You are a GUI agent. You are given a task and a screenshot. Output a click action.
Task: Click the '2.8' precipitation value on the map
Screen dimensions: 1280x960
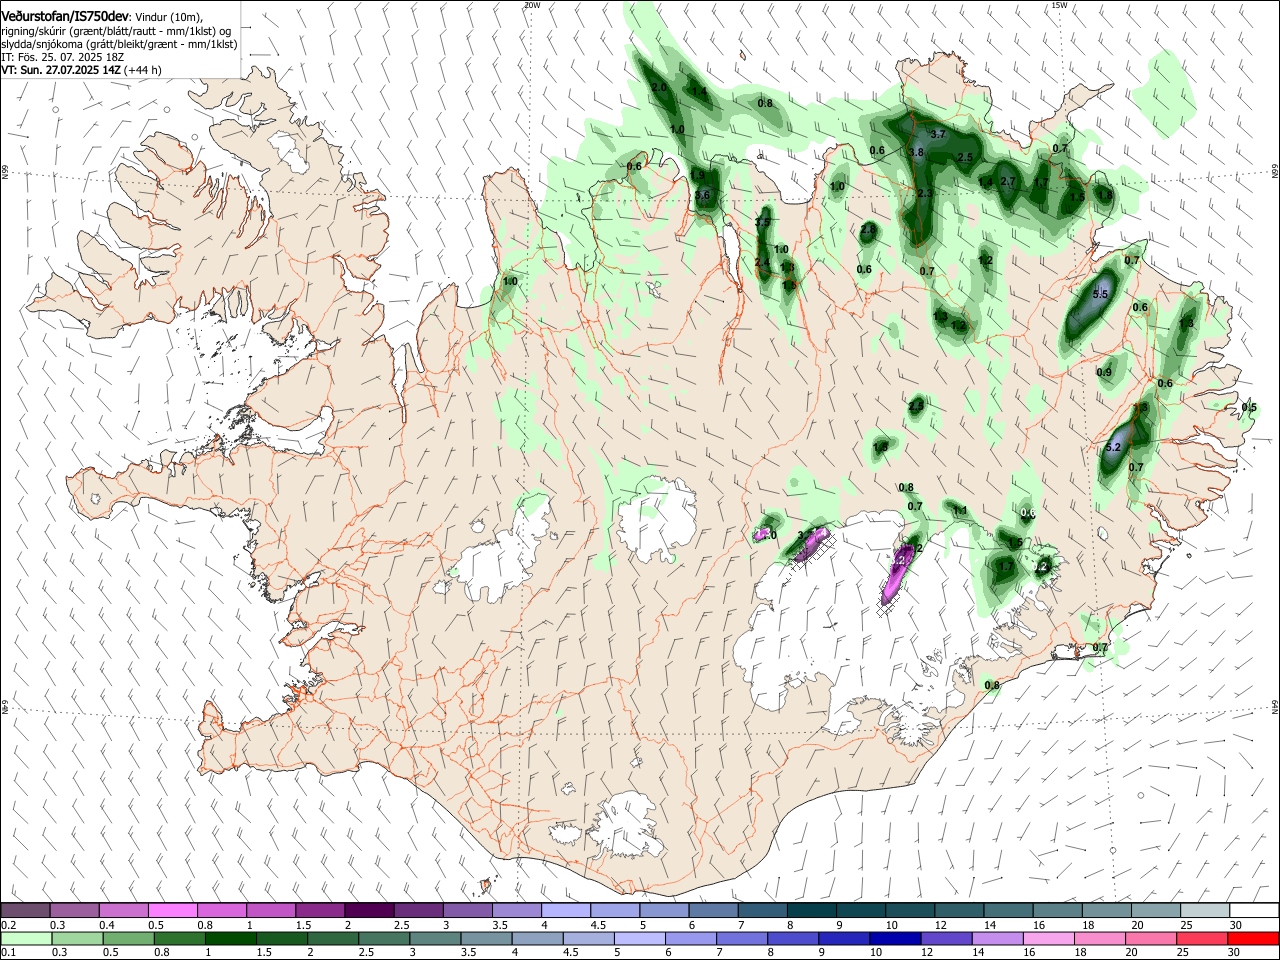pos(868,230)
